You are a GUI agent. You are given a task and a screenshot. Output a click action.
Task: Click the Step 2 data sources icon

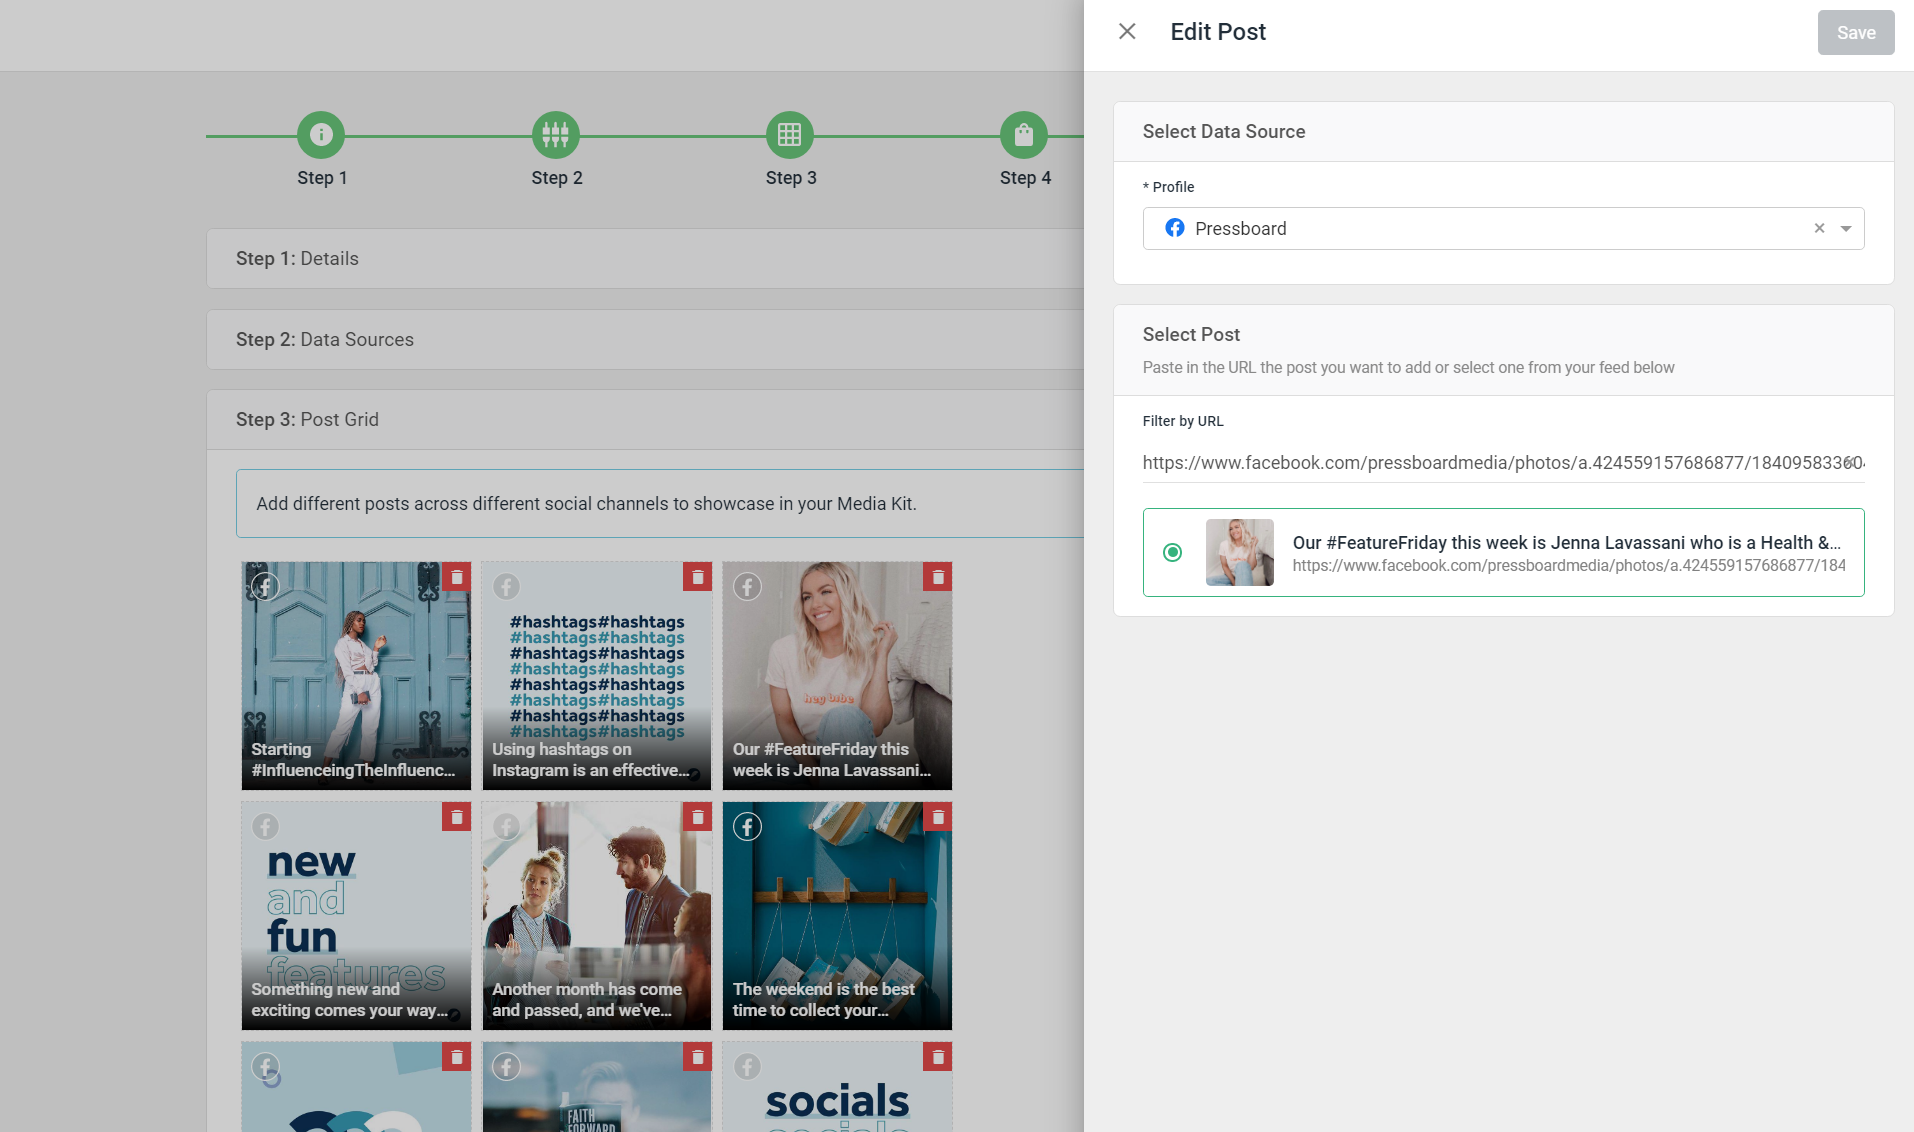[556, 134]
